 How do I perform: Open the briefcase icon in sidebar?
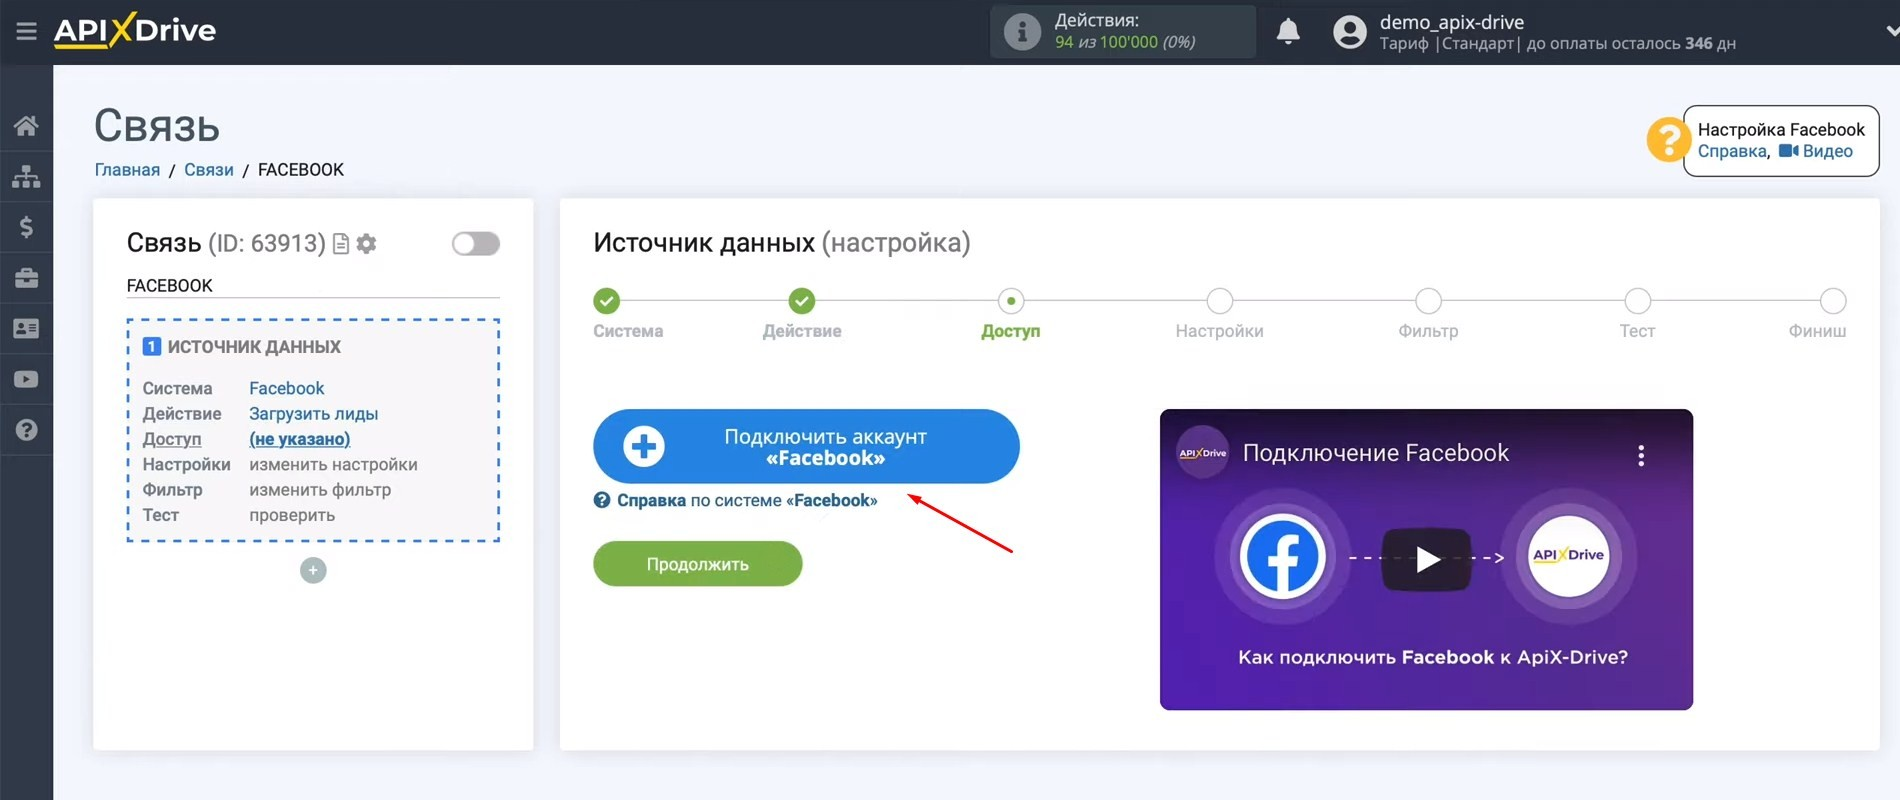click(x=26, y=278)
